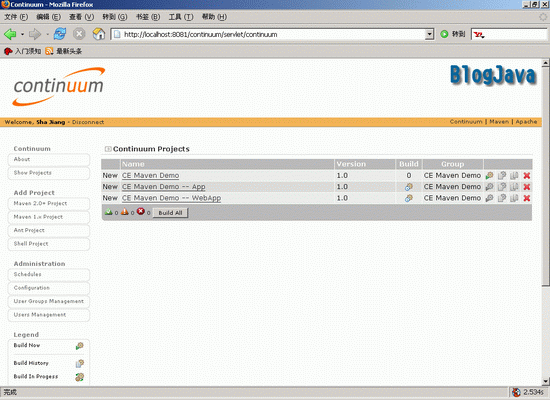The width and height of the screenshot is (550, 400).
Task: Click Build Now icon for CE Maven Demo -- WebApp
Action: coord(489,198)
